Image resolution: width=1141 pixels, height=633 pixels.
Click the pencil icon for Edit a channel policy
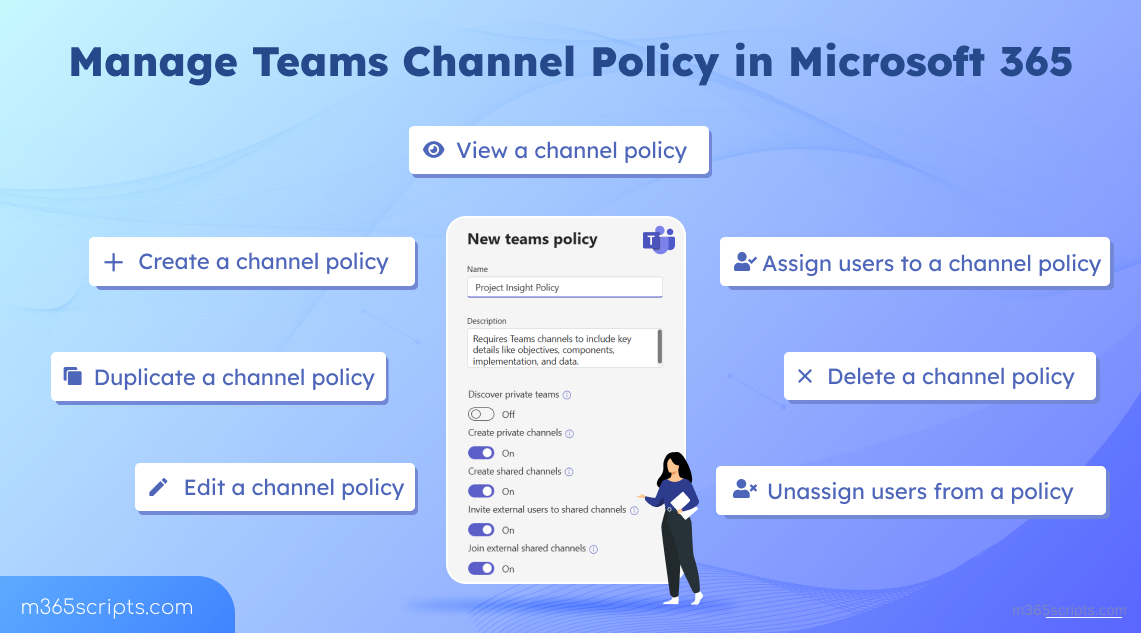pyautogui.click(x=158, y=487)
